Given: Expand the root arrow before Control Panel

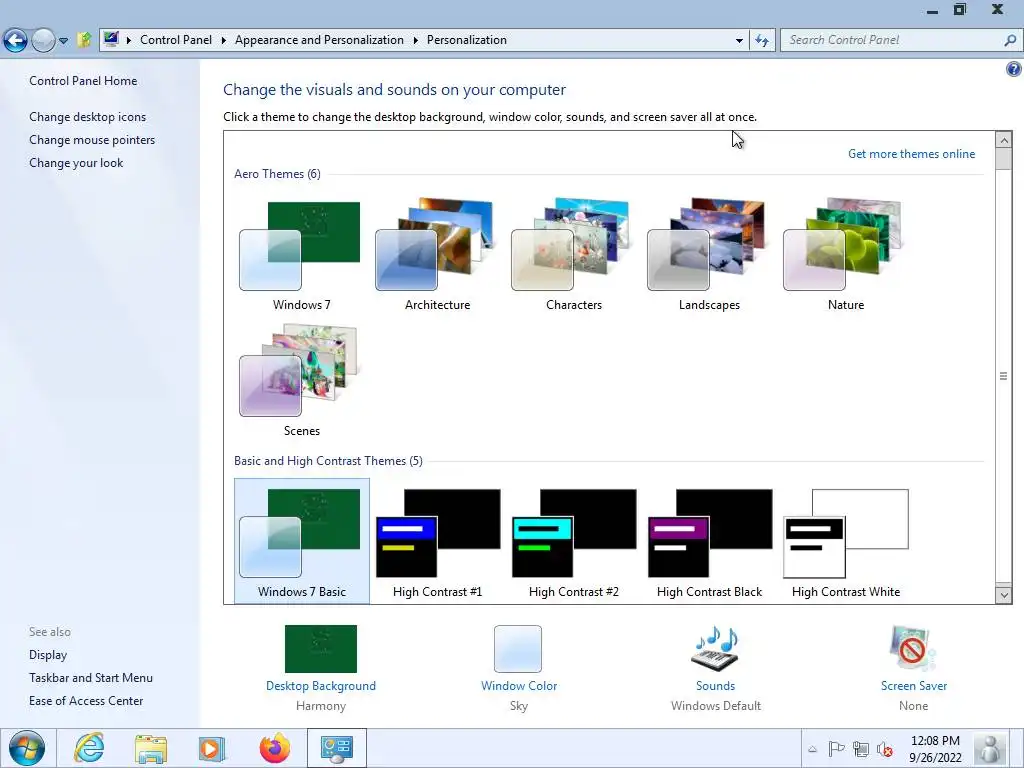Looking at the screenshot, I should (x=129, y=40).
